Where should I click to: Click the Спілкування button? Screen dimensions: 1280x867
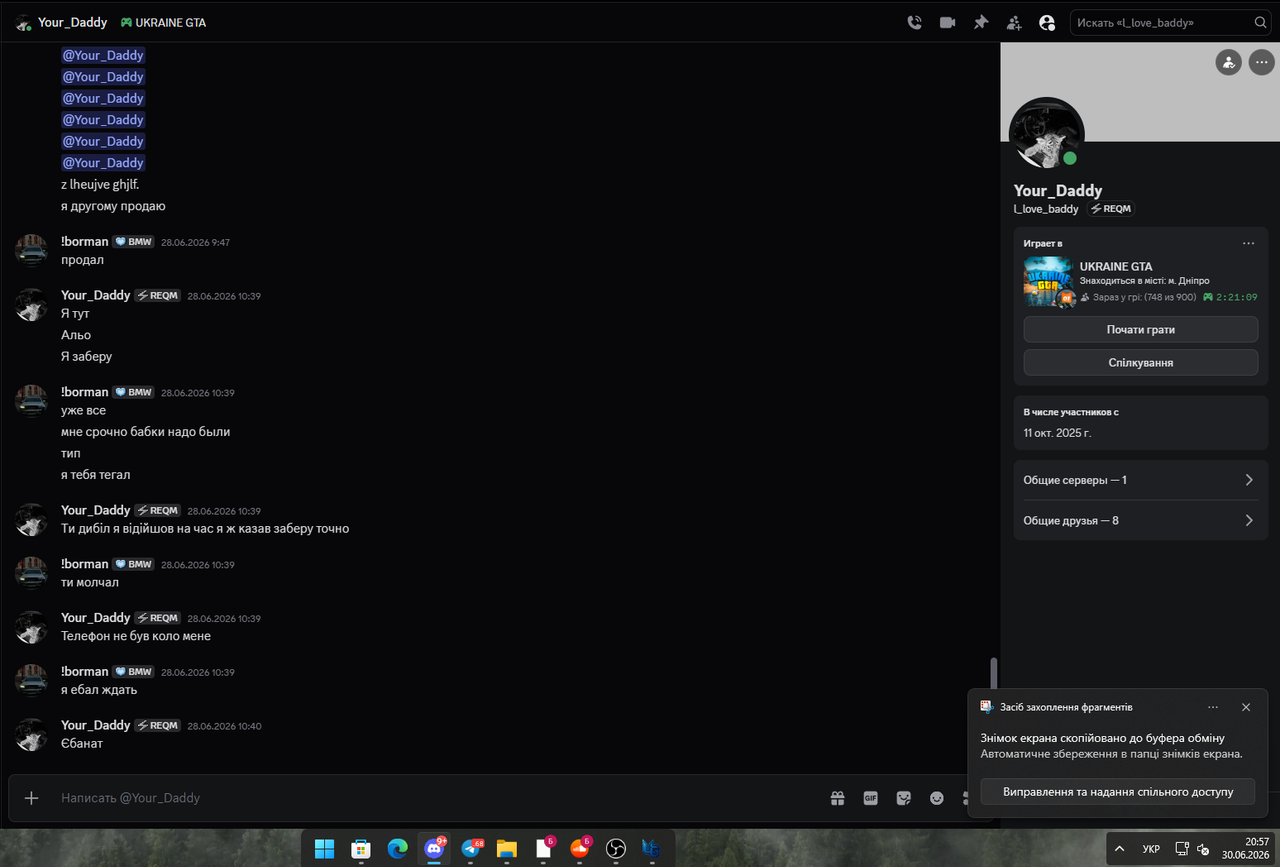pyautogui.click(x=1140, y=362)
